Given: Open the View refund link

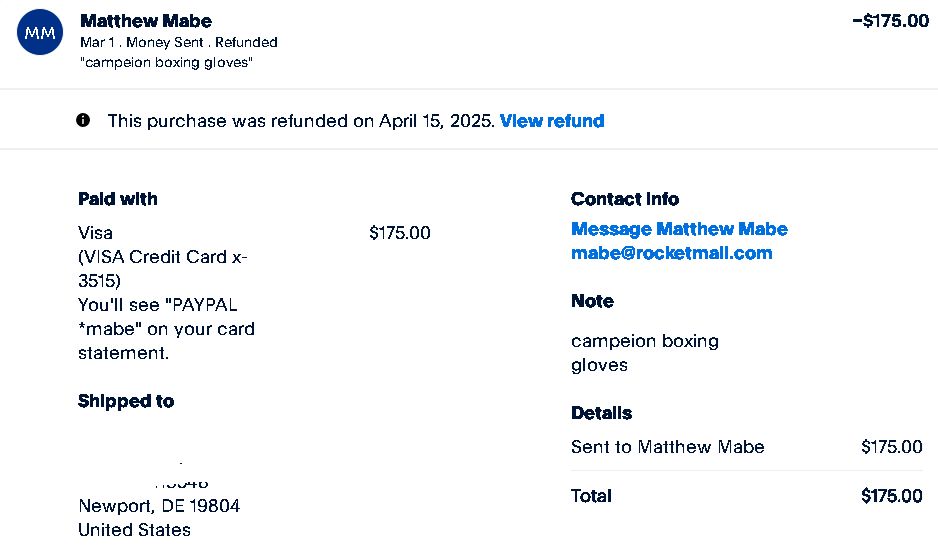Looking at the screenshot, I should [x=552, y=121].
